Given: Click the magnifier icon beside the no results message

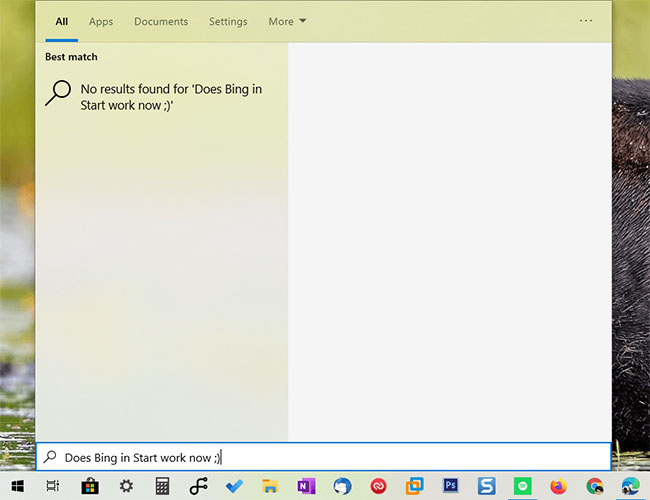Looking at the screenshot, I should coord(58,93).
